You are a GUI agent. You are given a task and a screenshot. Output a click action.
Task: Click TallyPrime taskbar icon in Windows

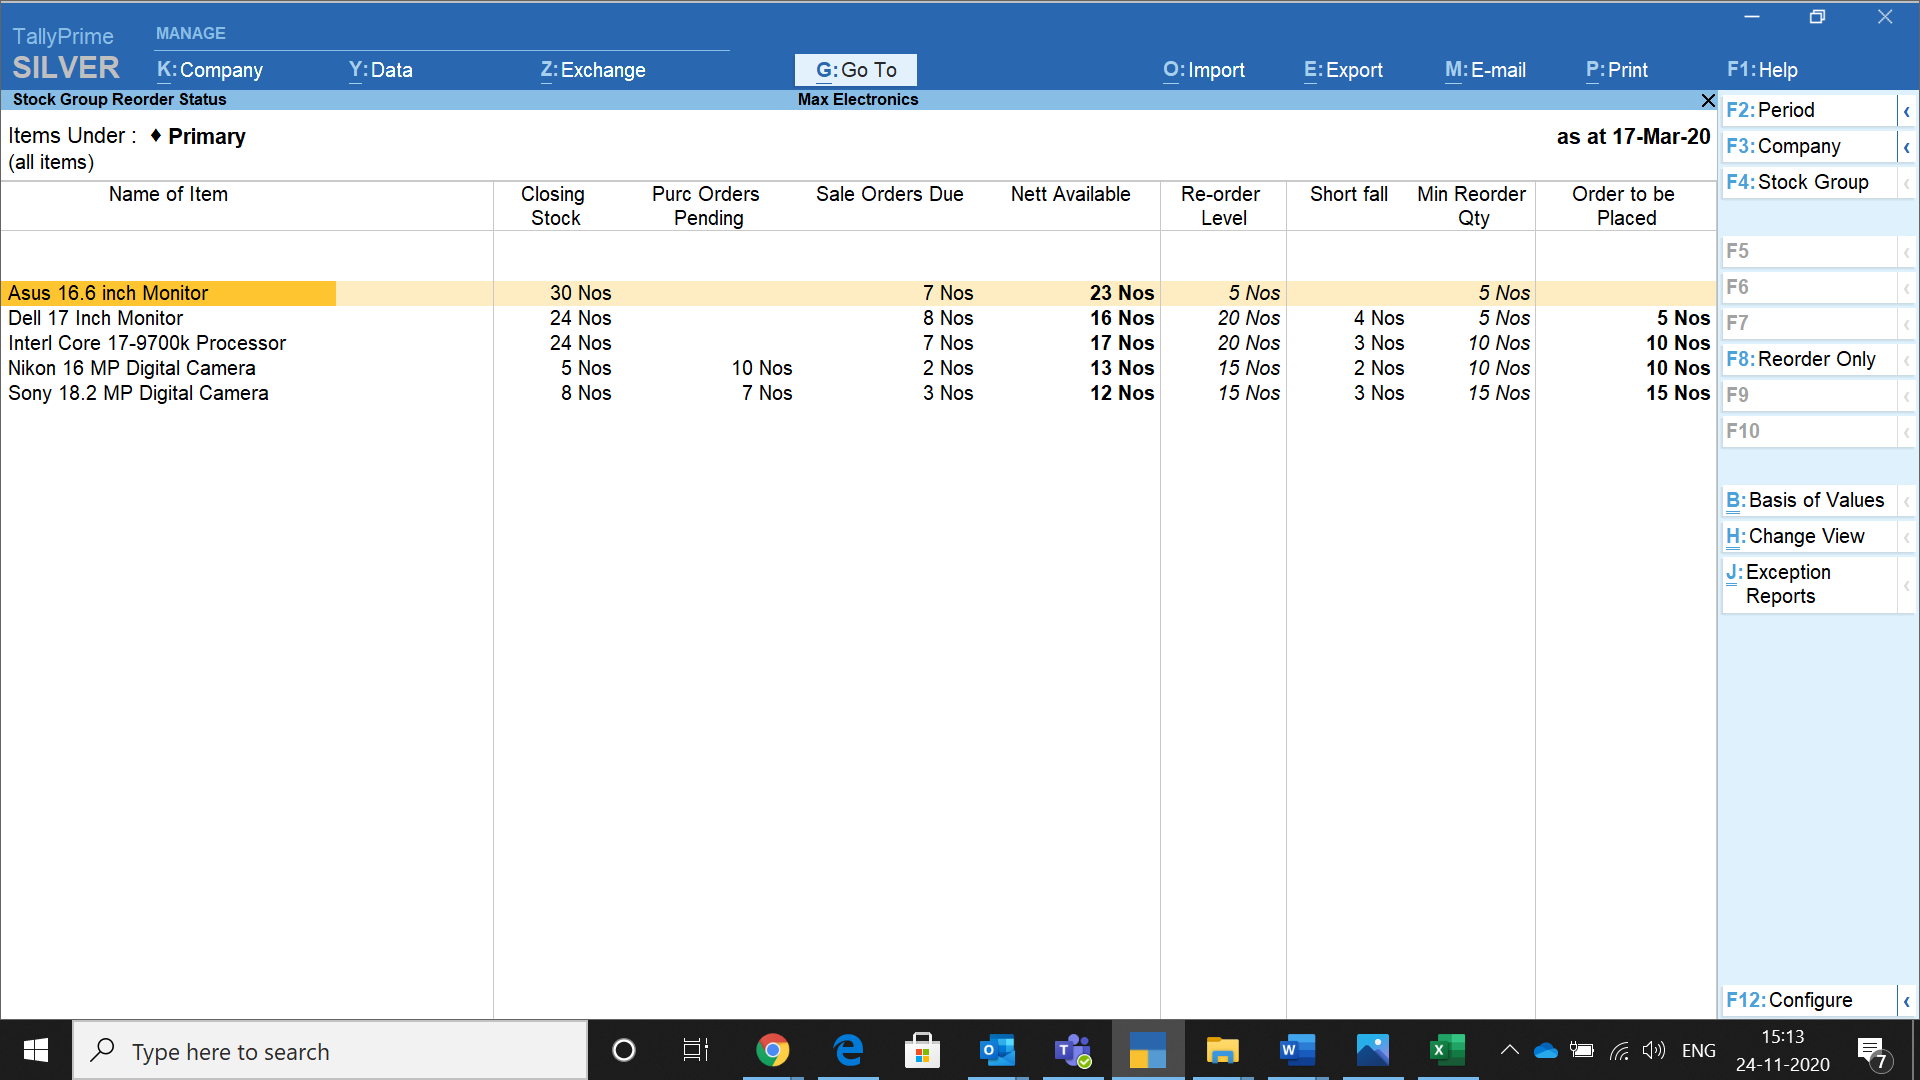tap(1146, 1050)
